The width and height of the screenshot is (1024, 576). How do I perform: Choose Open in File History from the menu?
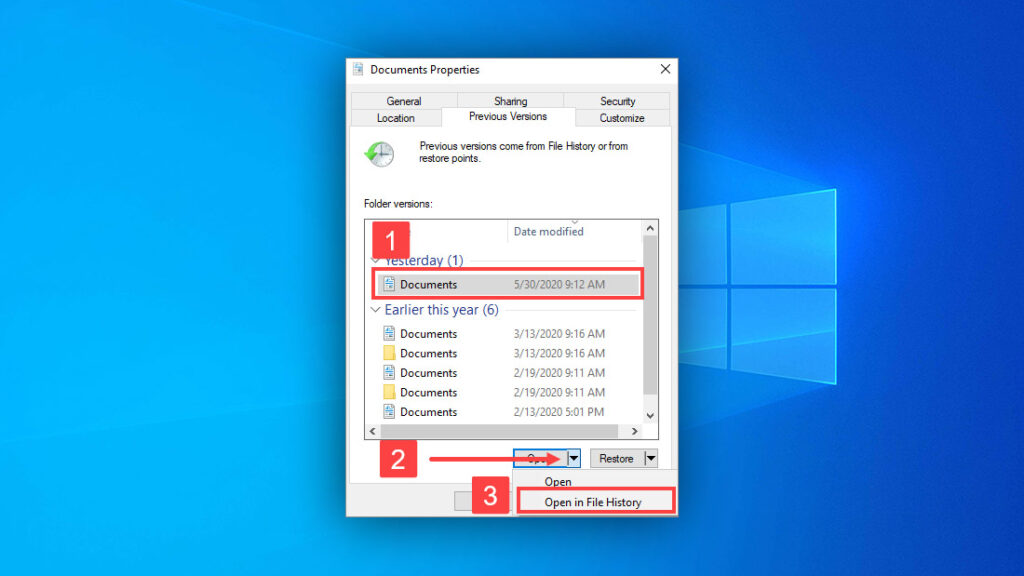(595, 501)
